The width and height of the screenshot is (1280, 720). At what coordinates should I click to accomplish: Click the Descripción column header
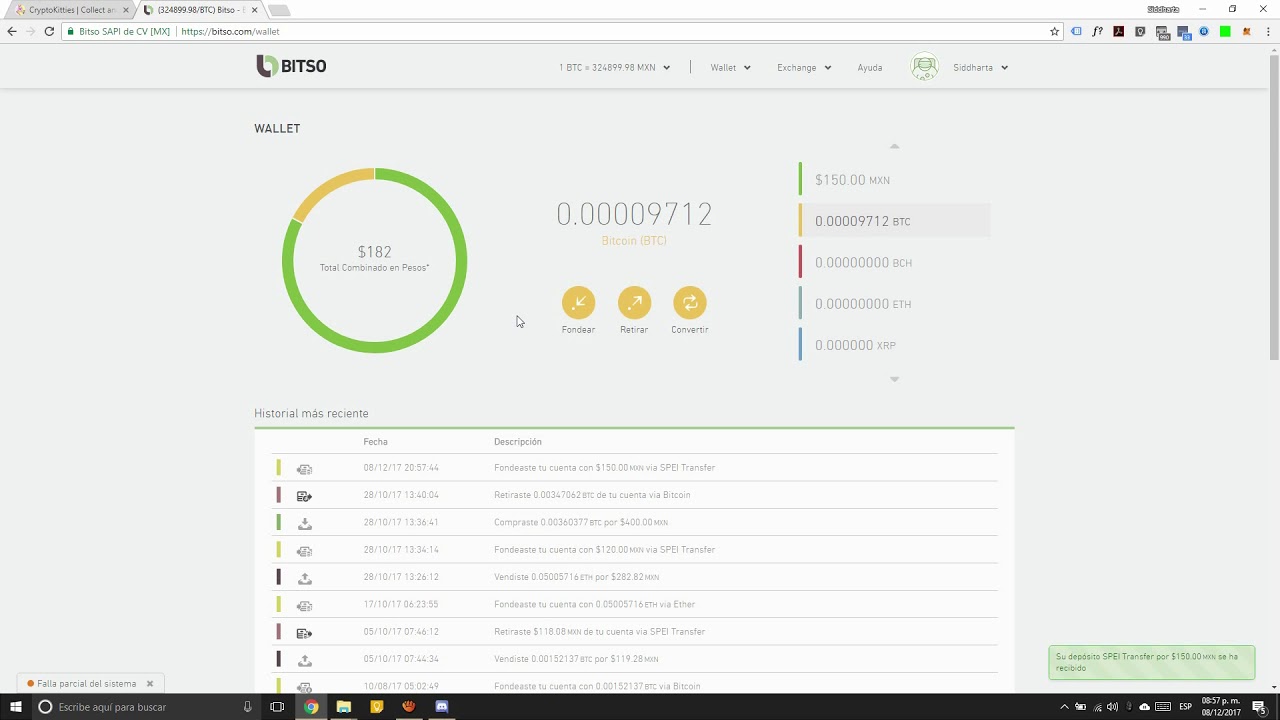click(518, 442)
